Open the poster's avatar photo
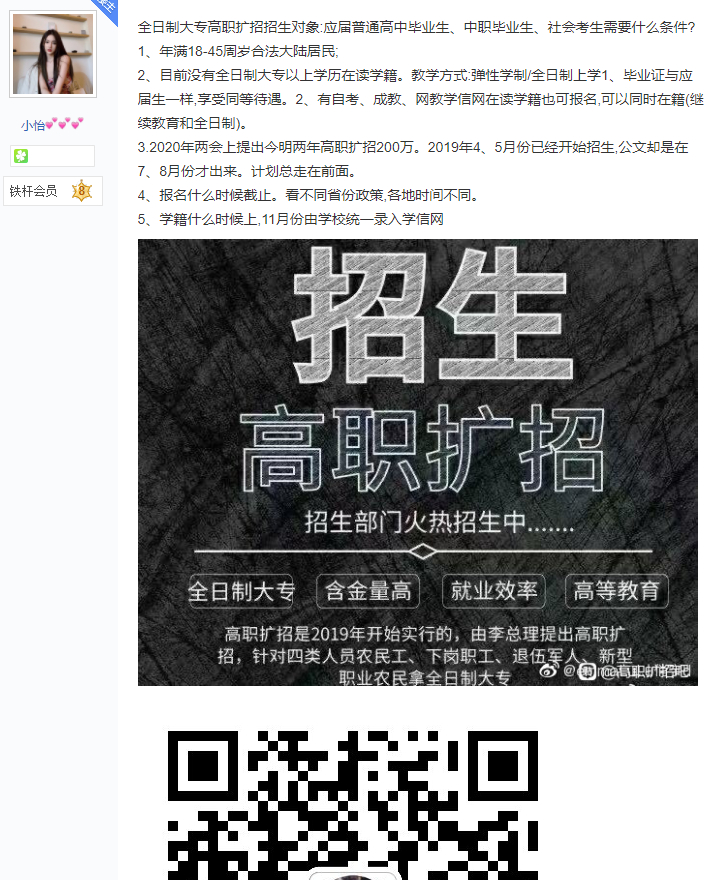Viewport: 707px width, 880px height. [53, 54]
